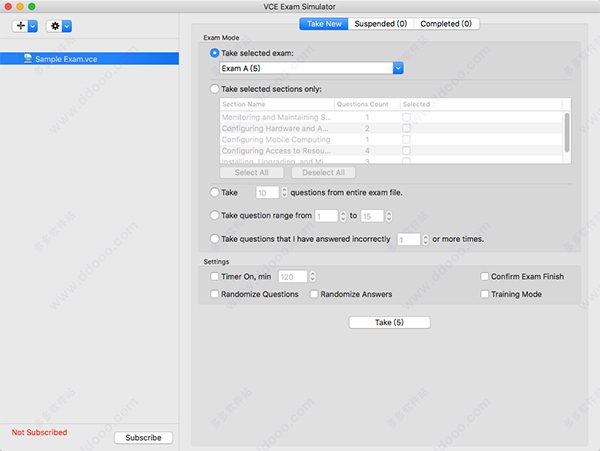Image resolution: width=600 pixels, height=451 pixels.
Task: Open the dropdown arrow beside the plus icon
Action: coord(33,26)
